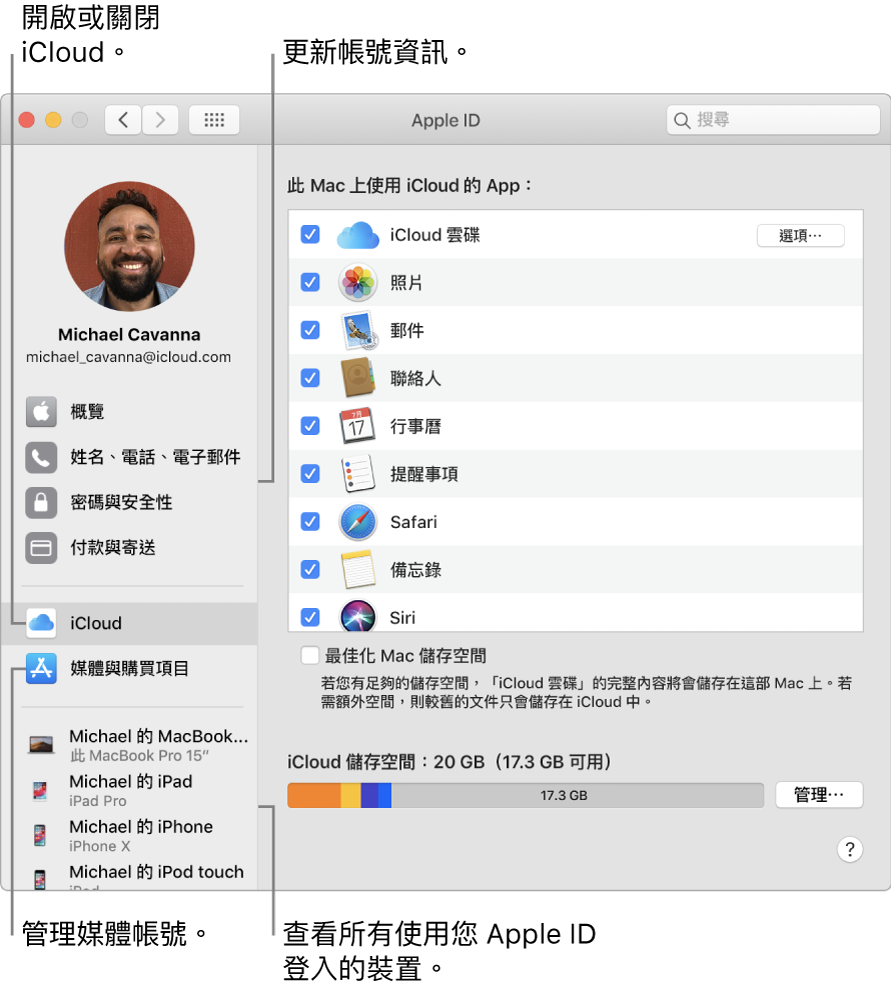The image size is (891, 992).
Task: Open 付款與寄送 in the sidebar
Action: click(x=130, y=548)
